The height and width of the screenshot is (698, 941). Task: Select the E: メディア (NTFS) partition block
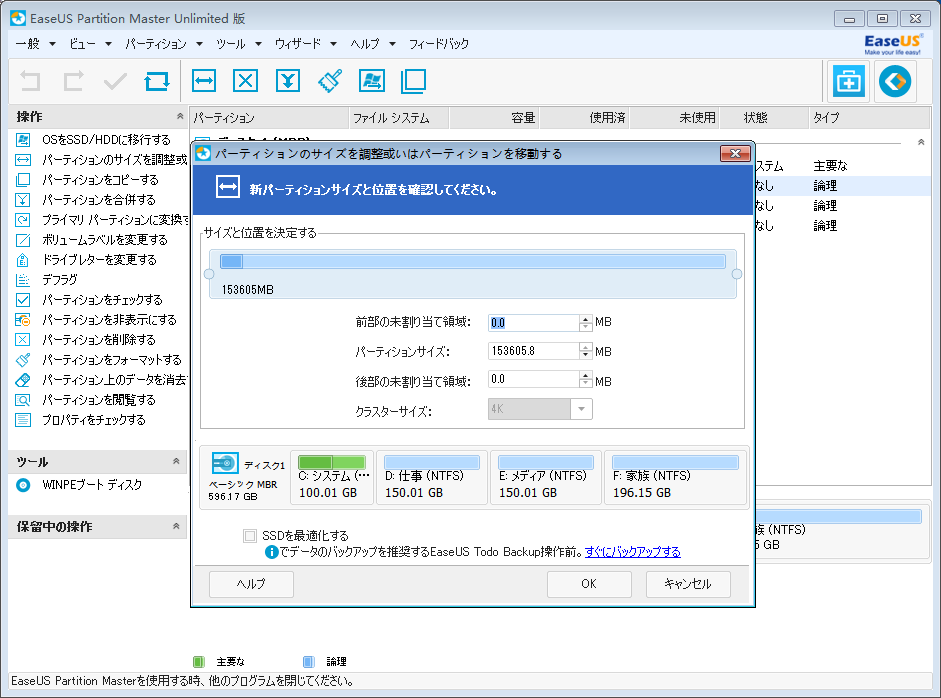[x=546, y=478]
